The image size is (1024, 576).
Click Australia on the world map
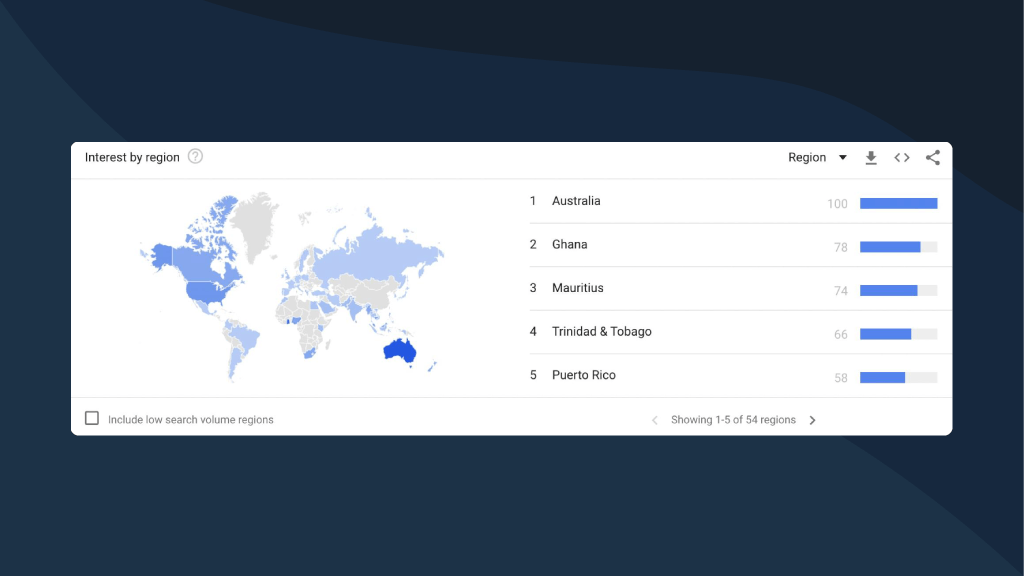(399, 350)
